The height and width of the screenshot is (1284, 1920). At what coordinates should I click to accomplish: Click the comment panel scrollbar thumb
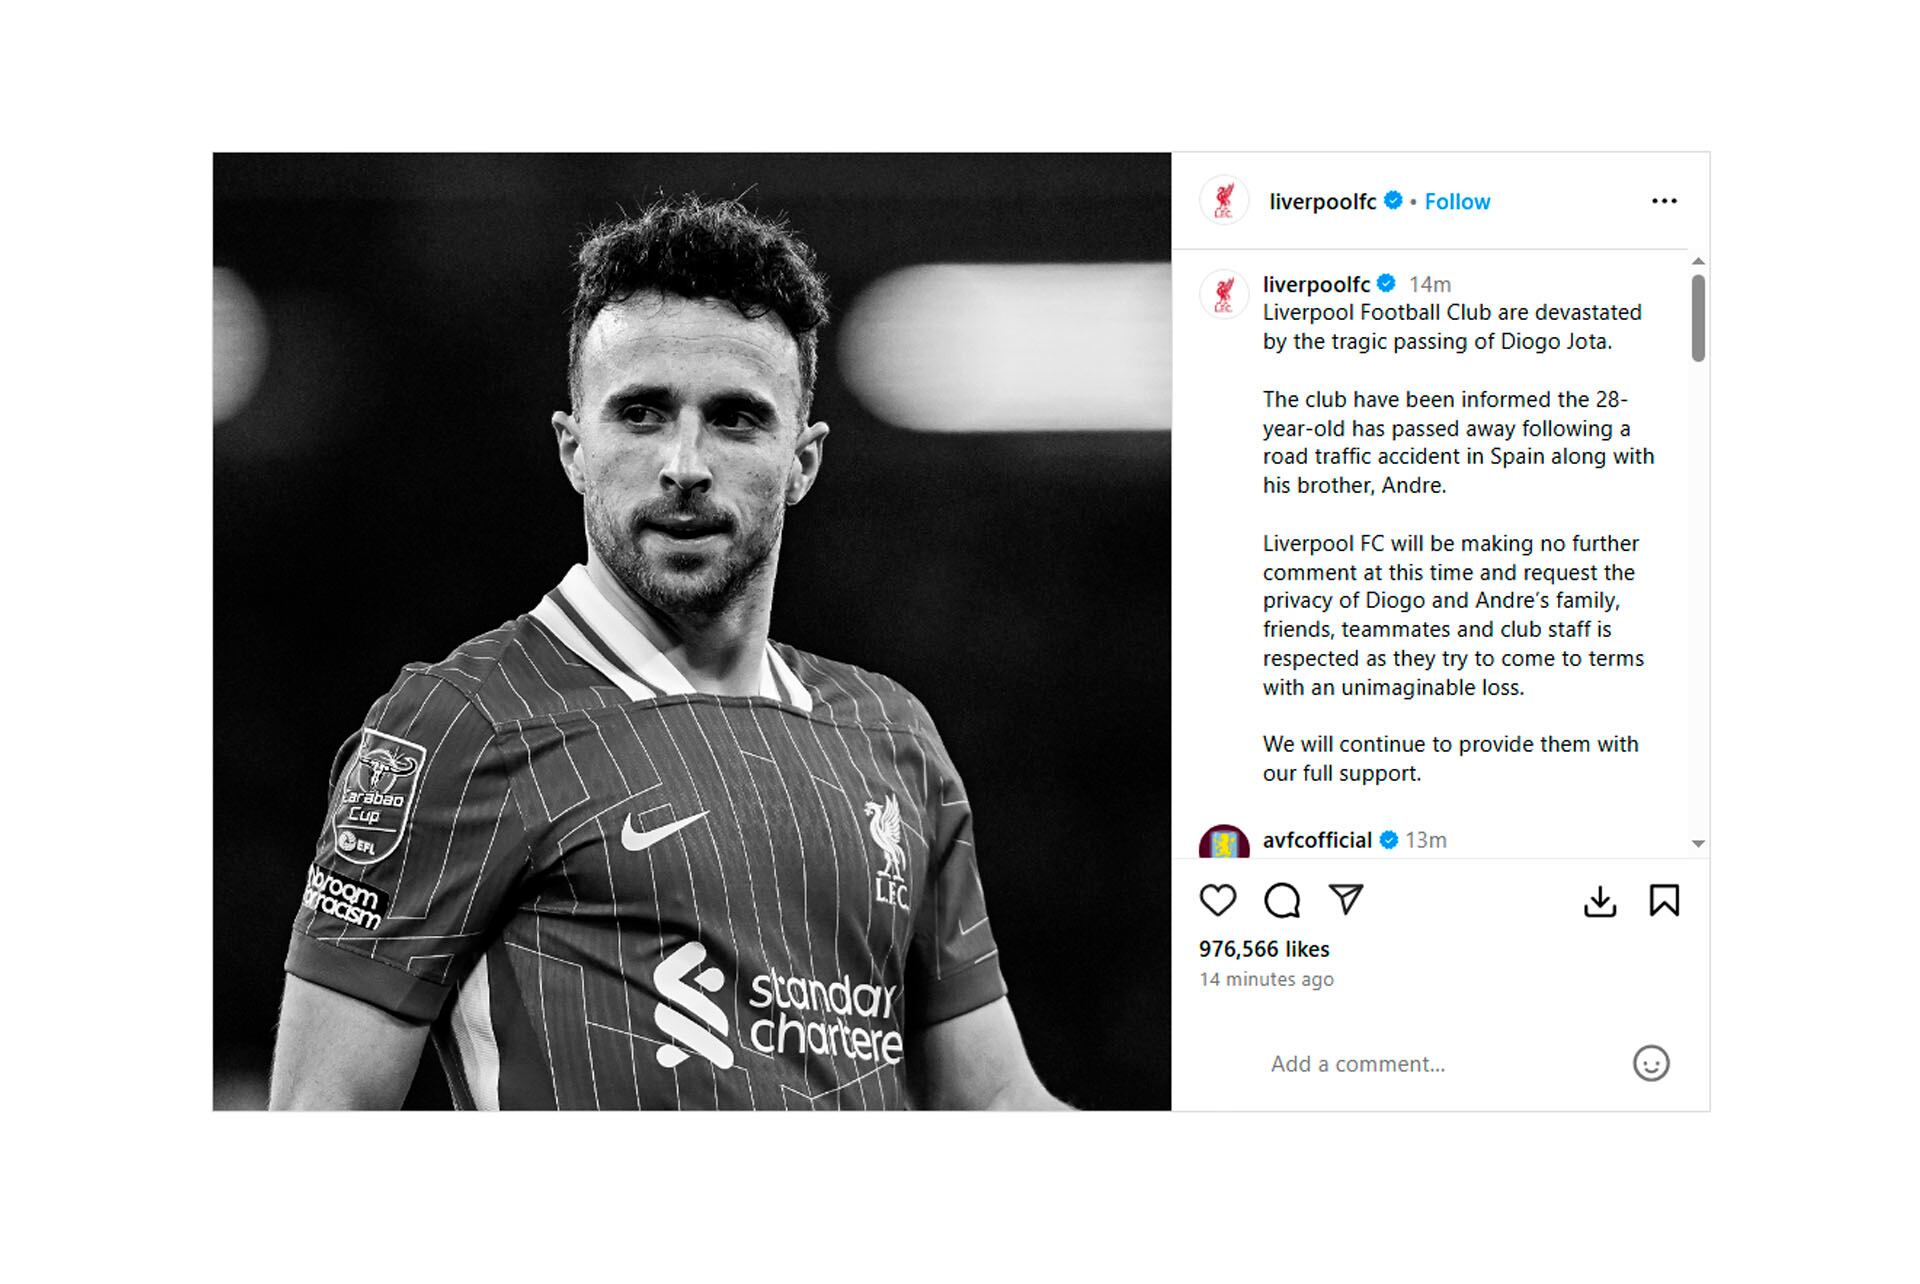point(1698,318)
